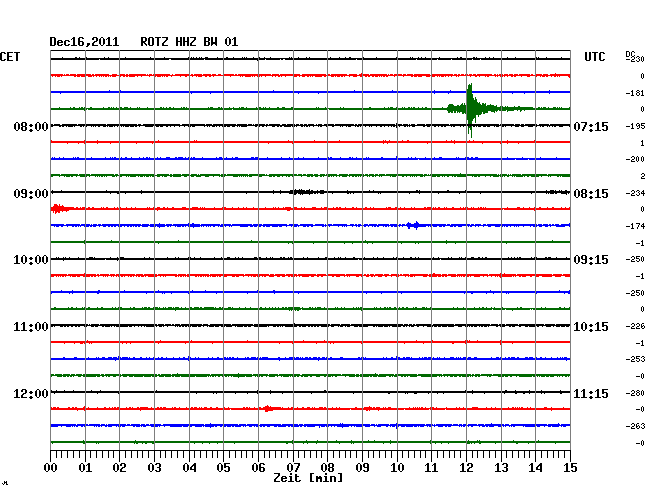This screenshot has height=494, width=650.
Task: Click the 09:15 UTC time label
Action: point(591,260)
